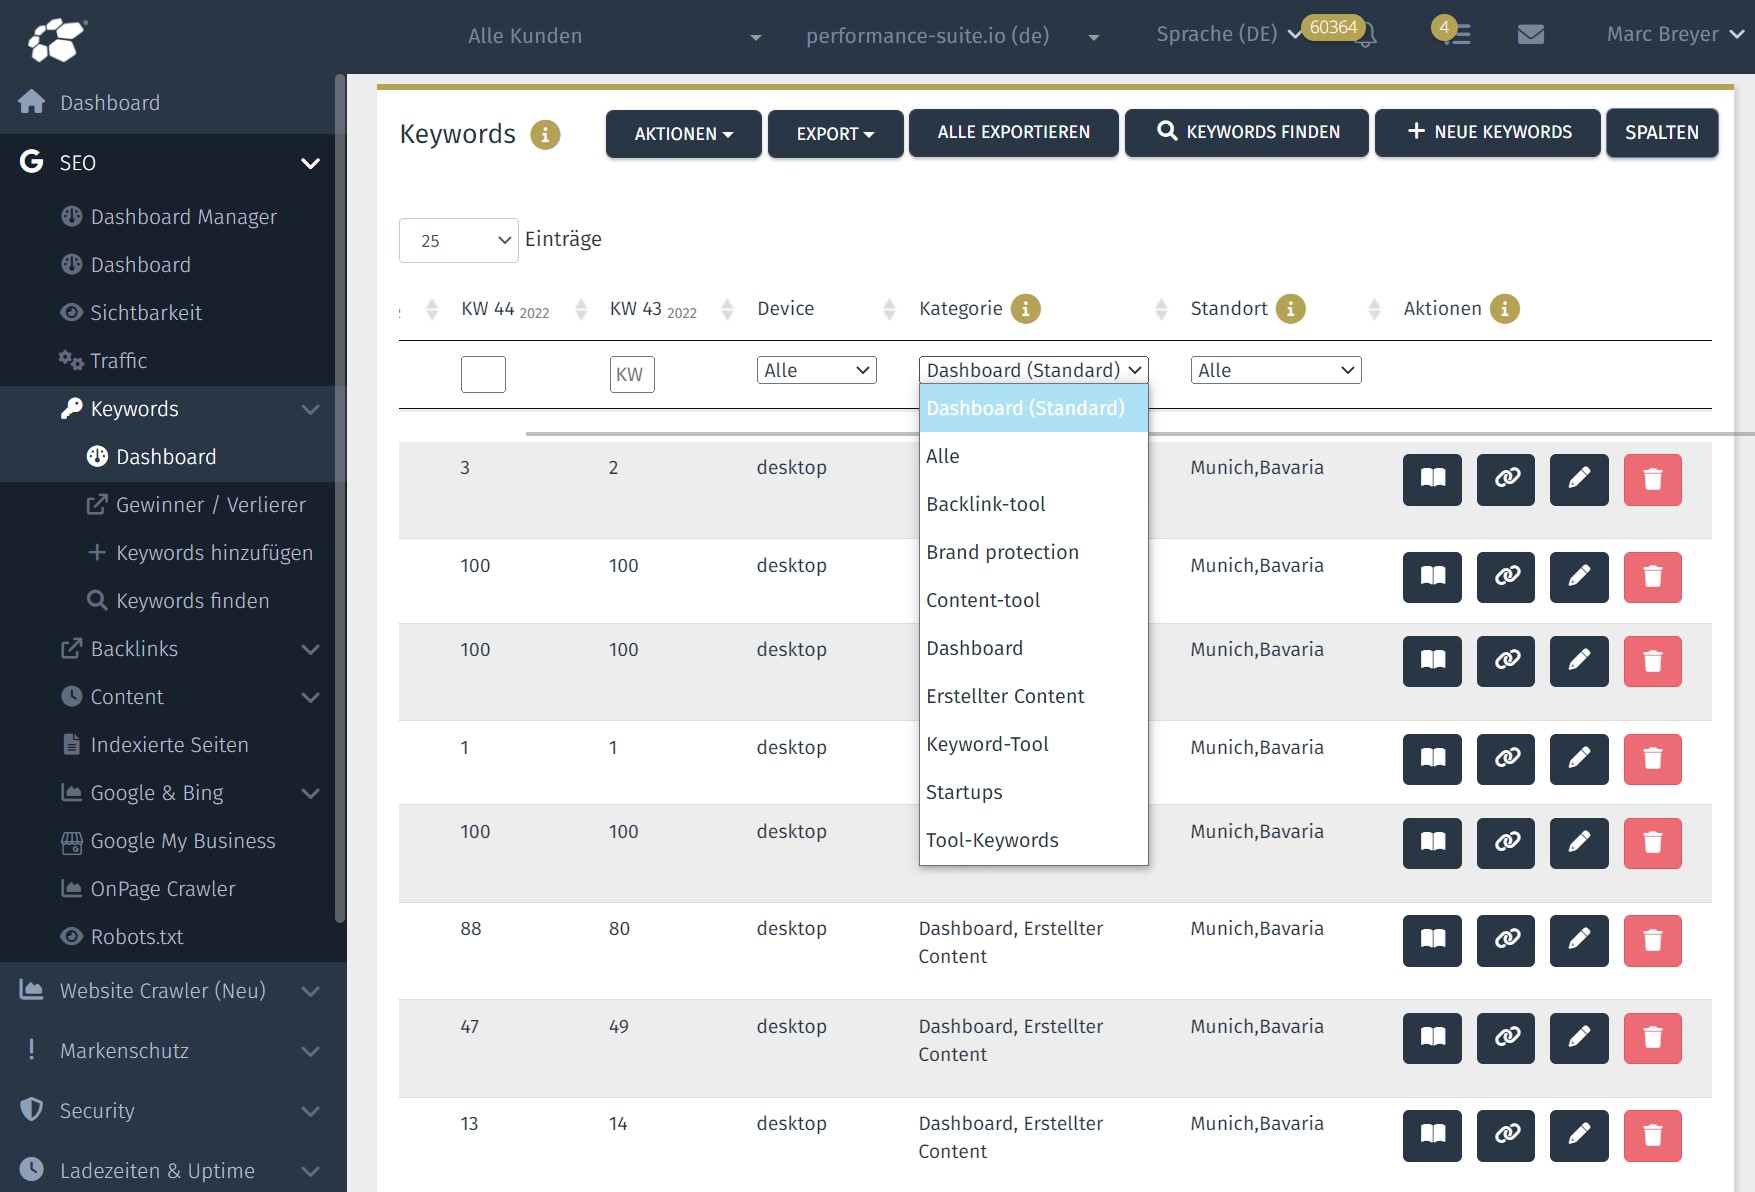
Task: Sort by Standort column arrows
Action: (x=1374, y=309)
